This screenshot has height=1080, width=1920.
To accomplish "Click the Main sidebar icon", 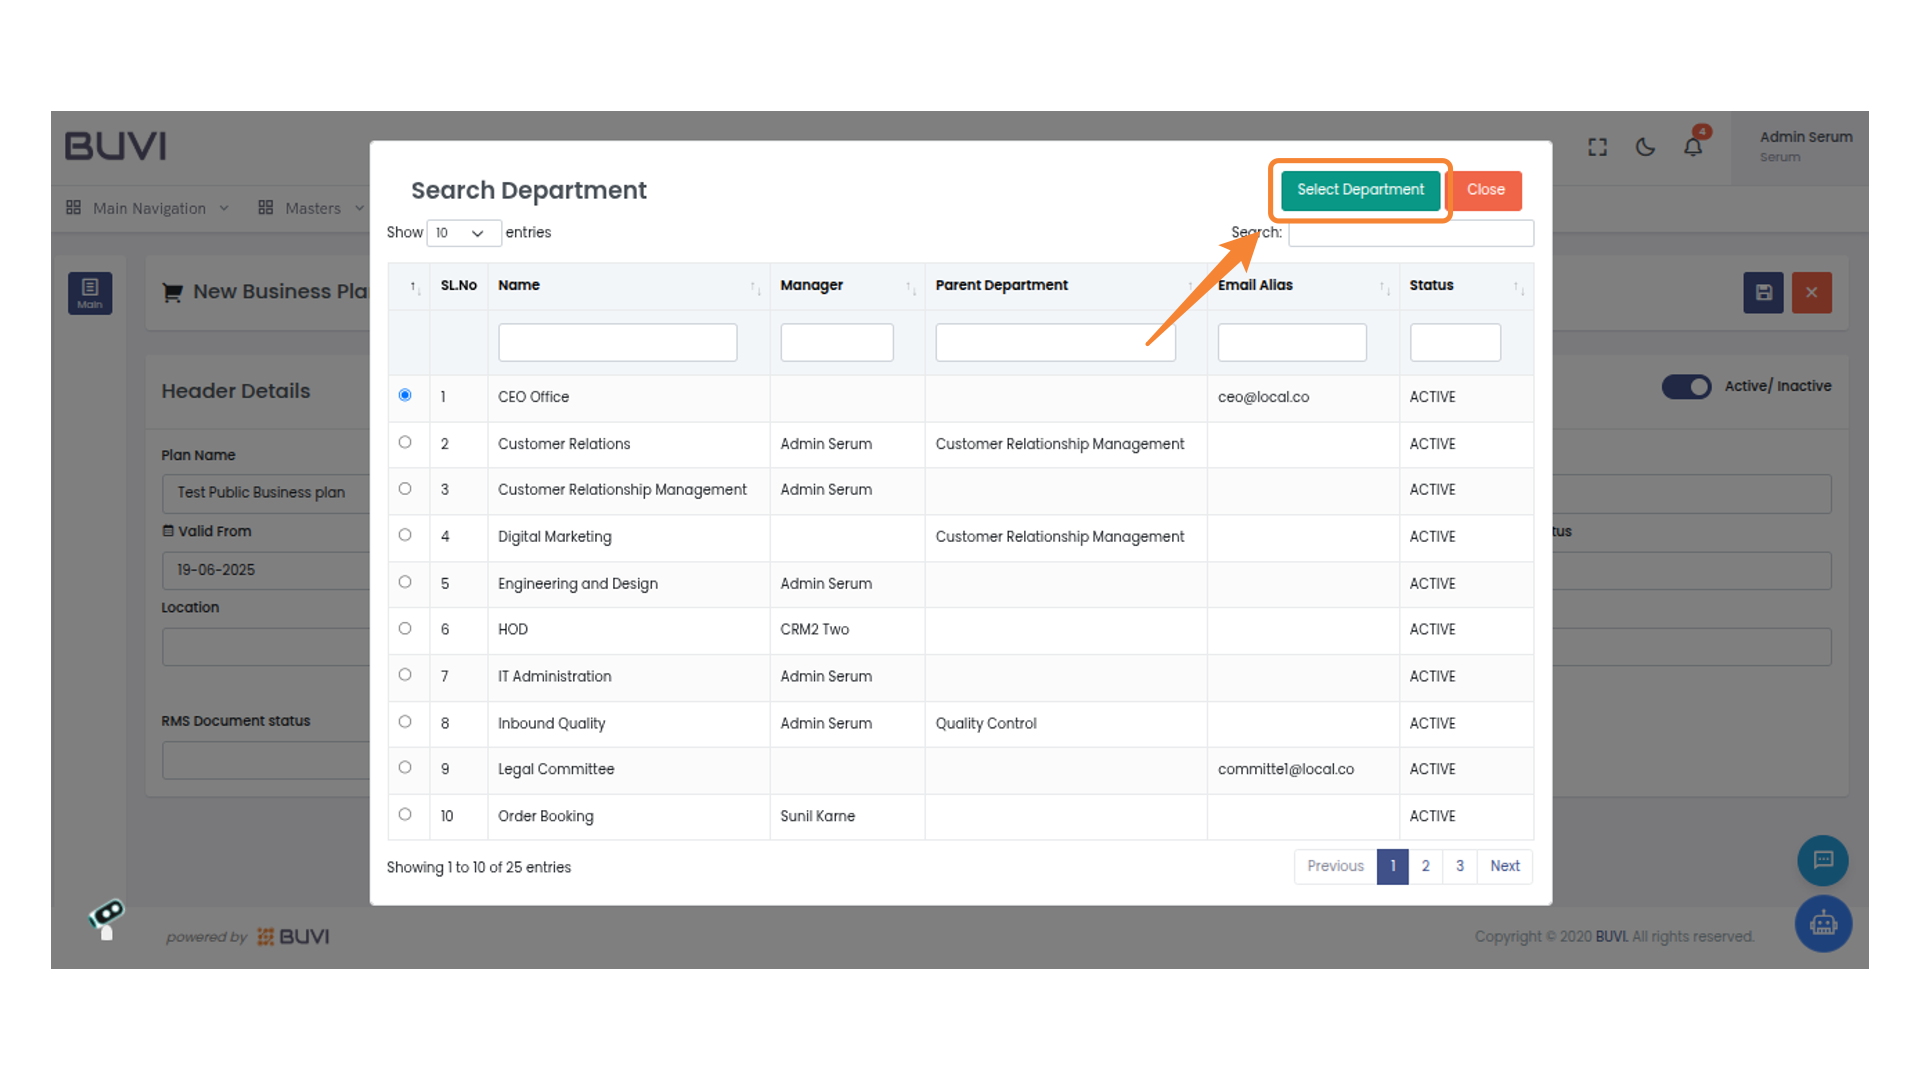I will pos(90,293).
